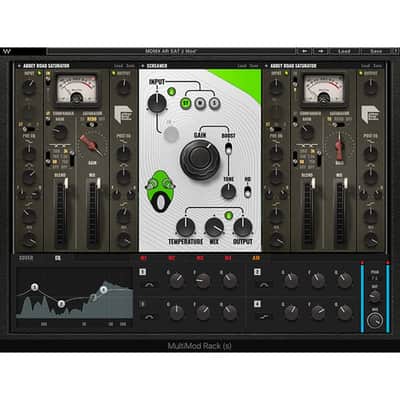Open filter type selector for EQ band 2
The height and width of the screenshot is (400, 400).
[x=263, y=285]
